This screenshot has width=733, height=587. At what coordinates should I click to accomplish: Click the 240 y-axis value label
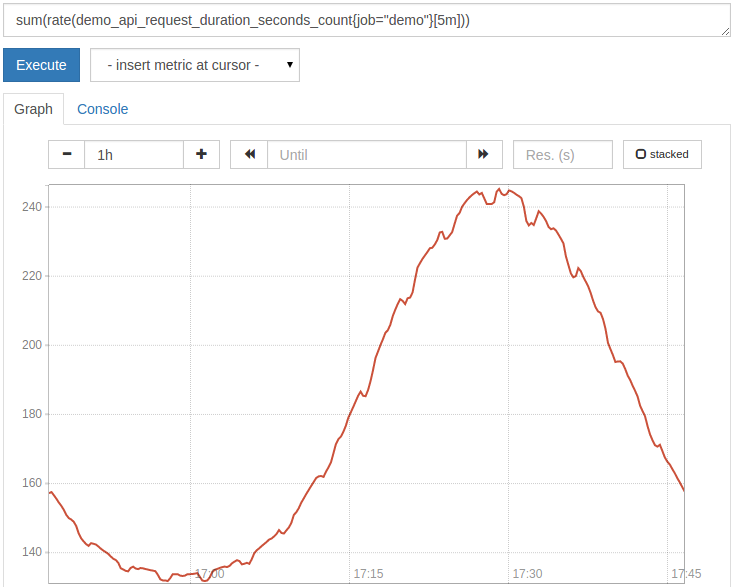32,207
